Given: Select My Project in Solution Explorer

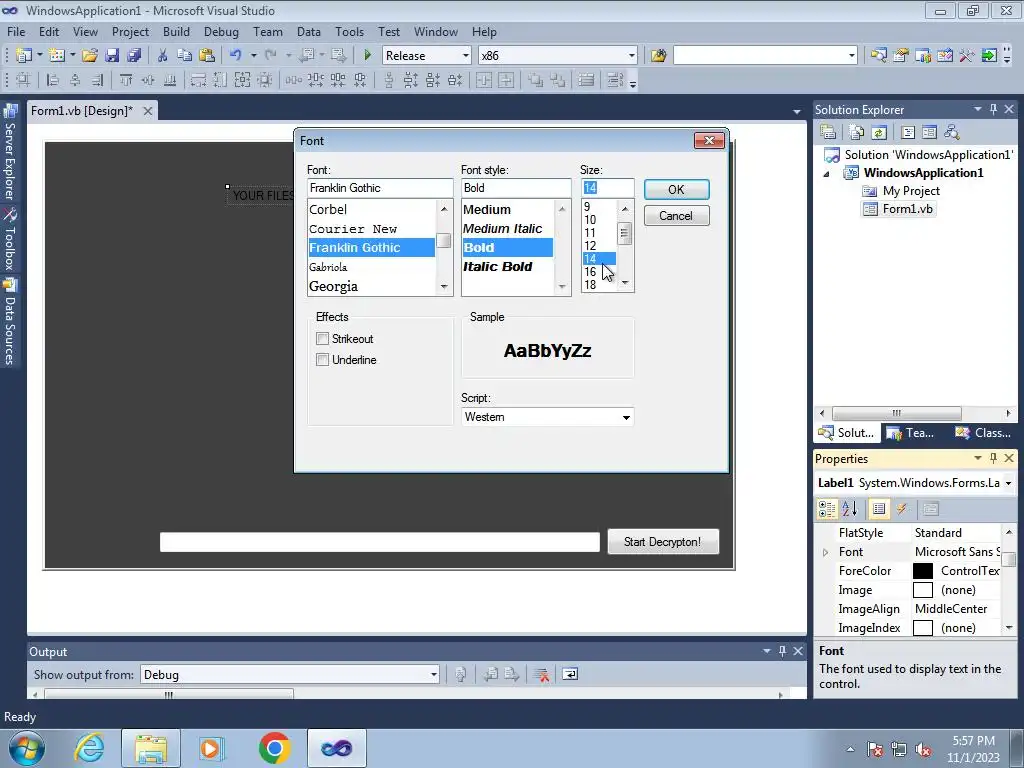Looking at the screenshot, I should (x=911, y=191).
